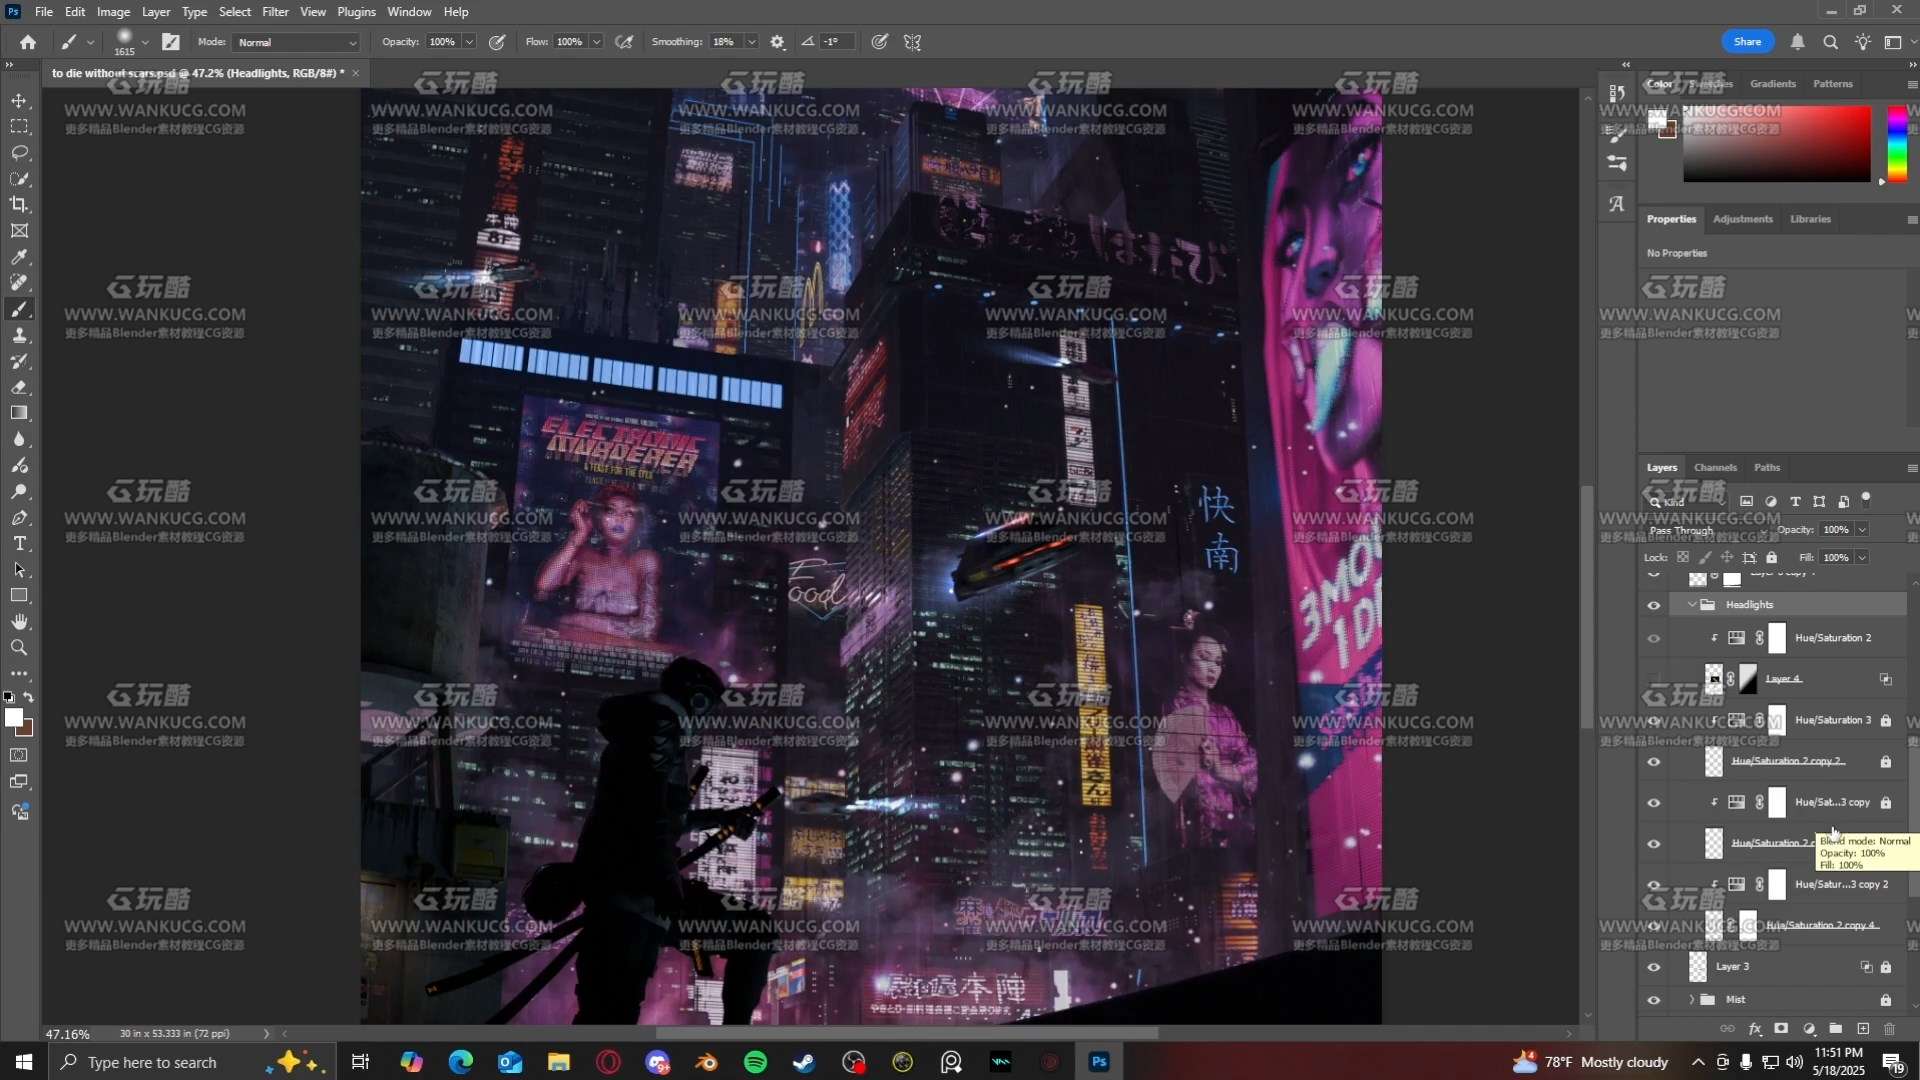Viewport: 1920px width, 1080px height.
Task: Select the Lasso tool
Action: (x=19, y=153)
